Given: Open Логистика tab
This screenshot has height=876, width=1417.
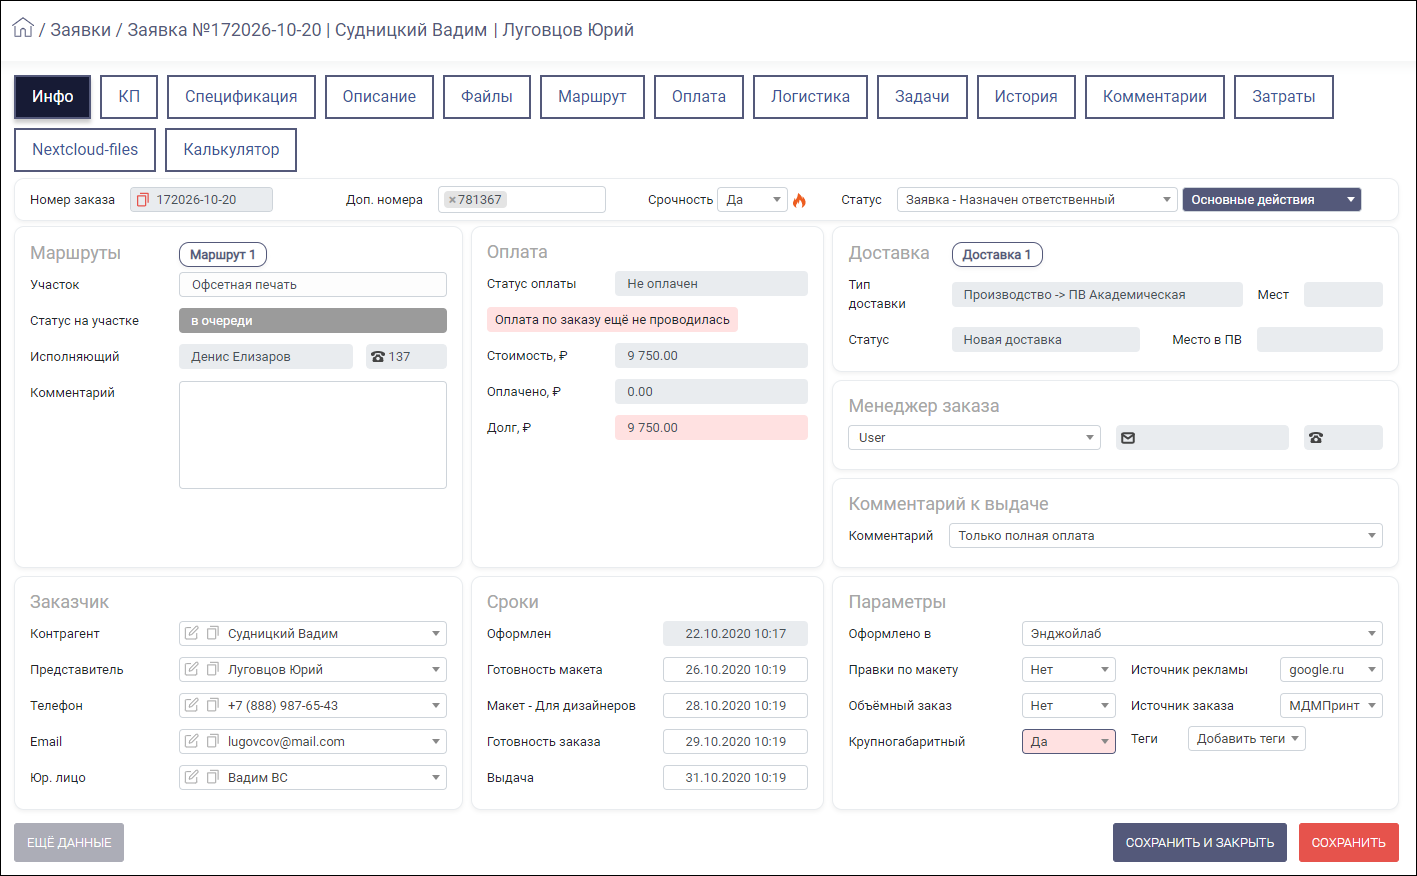Looking at the screenshot, I should coord(810,97).
